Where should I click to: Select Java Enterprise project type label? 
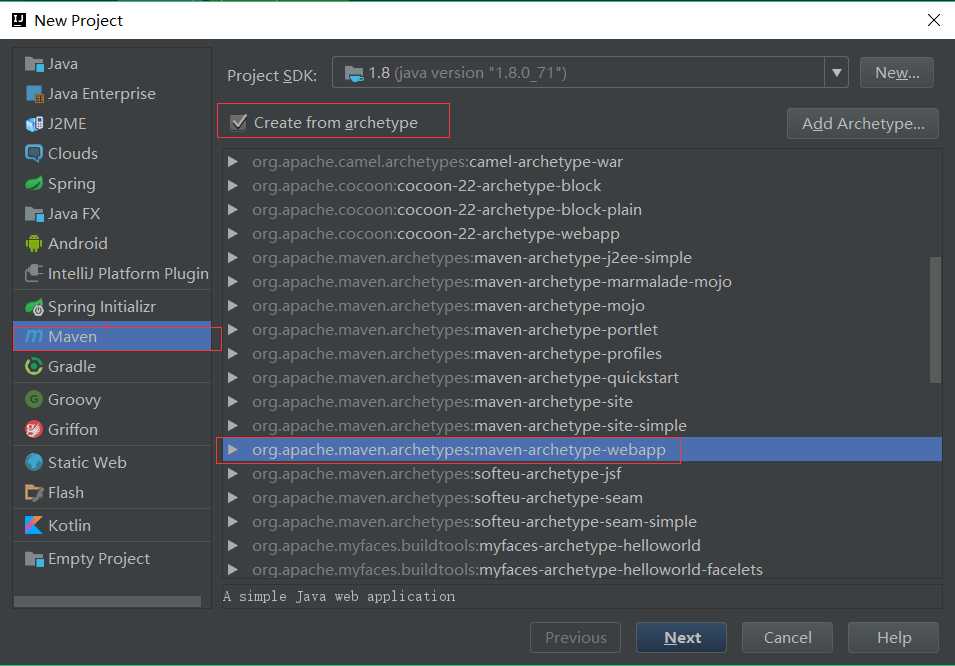coord(102,94)
